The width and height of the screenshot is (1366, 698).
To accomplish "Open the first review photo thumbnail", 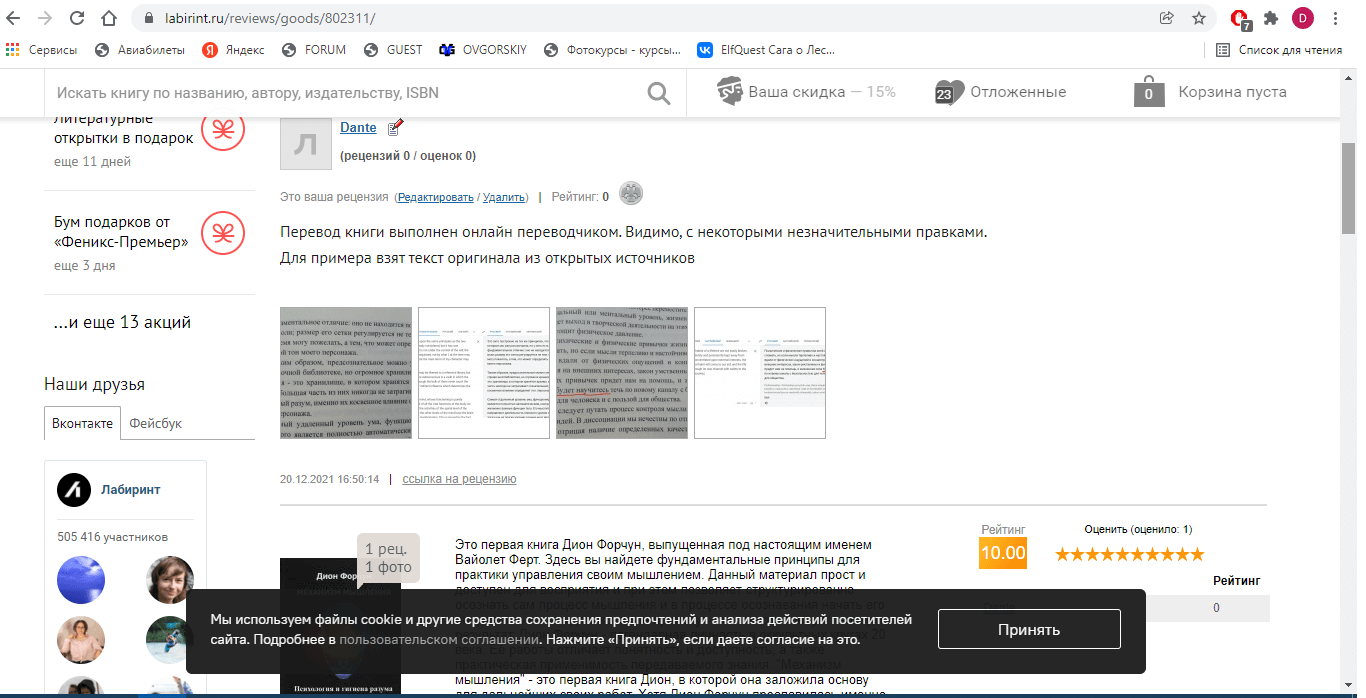I will pyautogui.click(x=346, y=373).
